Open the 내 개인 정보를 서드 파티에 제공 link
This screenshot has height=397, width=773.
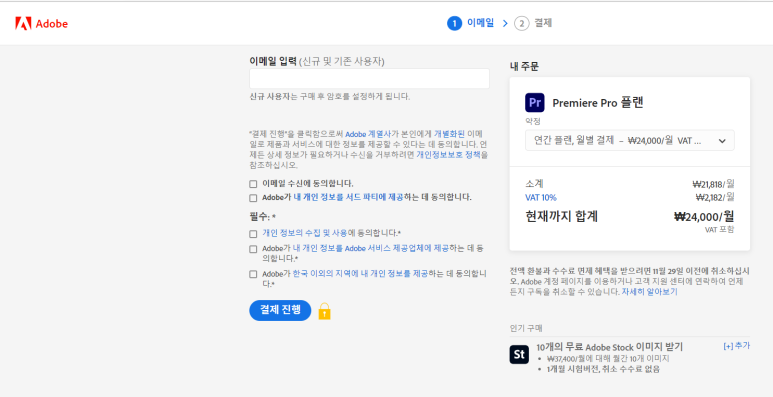(348, 197)
